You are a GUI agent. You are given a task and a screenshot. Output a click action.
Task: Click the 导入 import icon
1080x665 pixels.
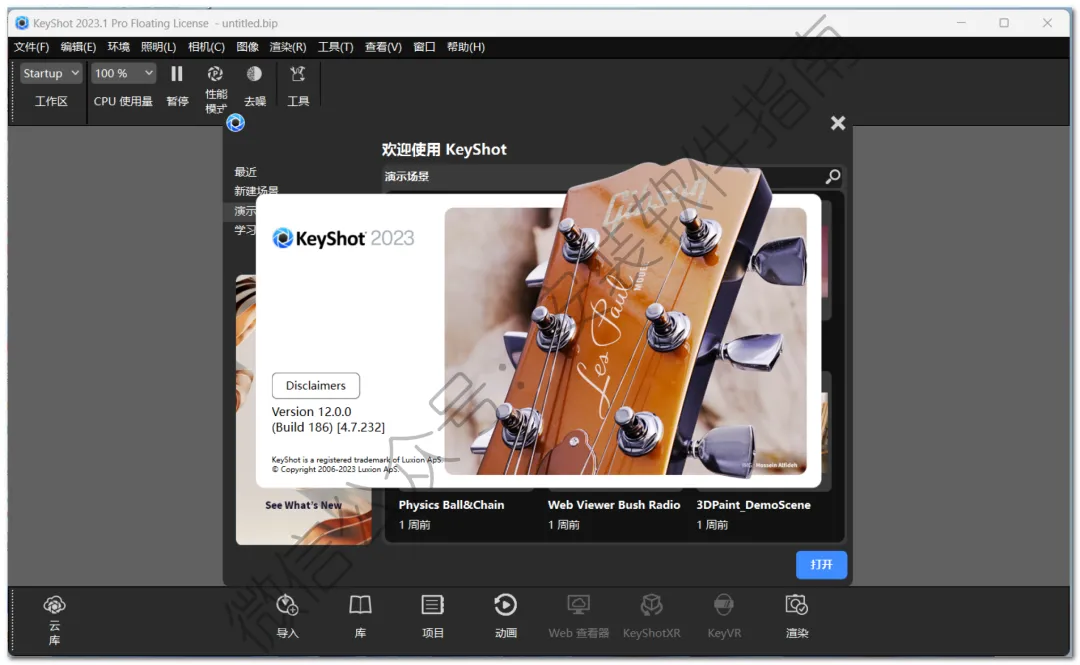click(287, 605)
